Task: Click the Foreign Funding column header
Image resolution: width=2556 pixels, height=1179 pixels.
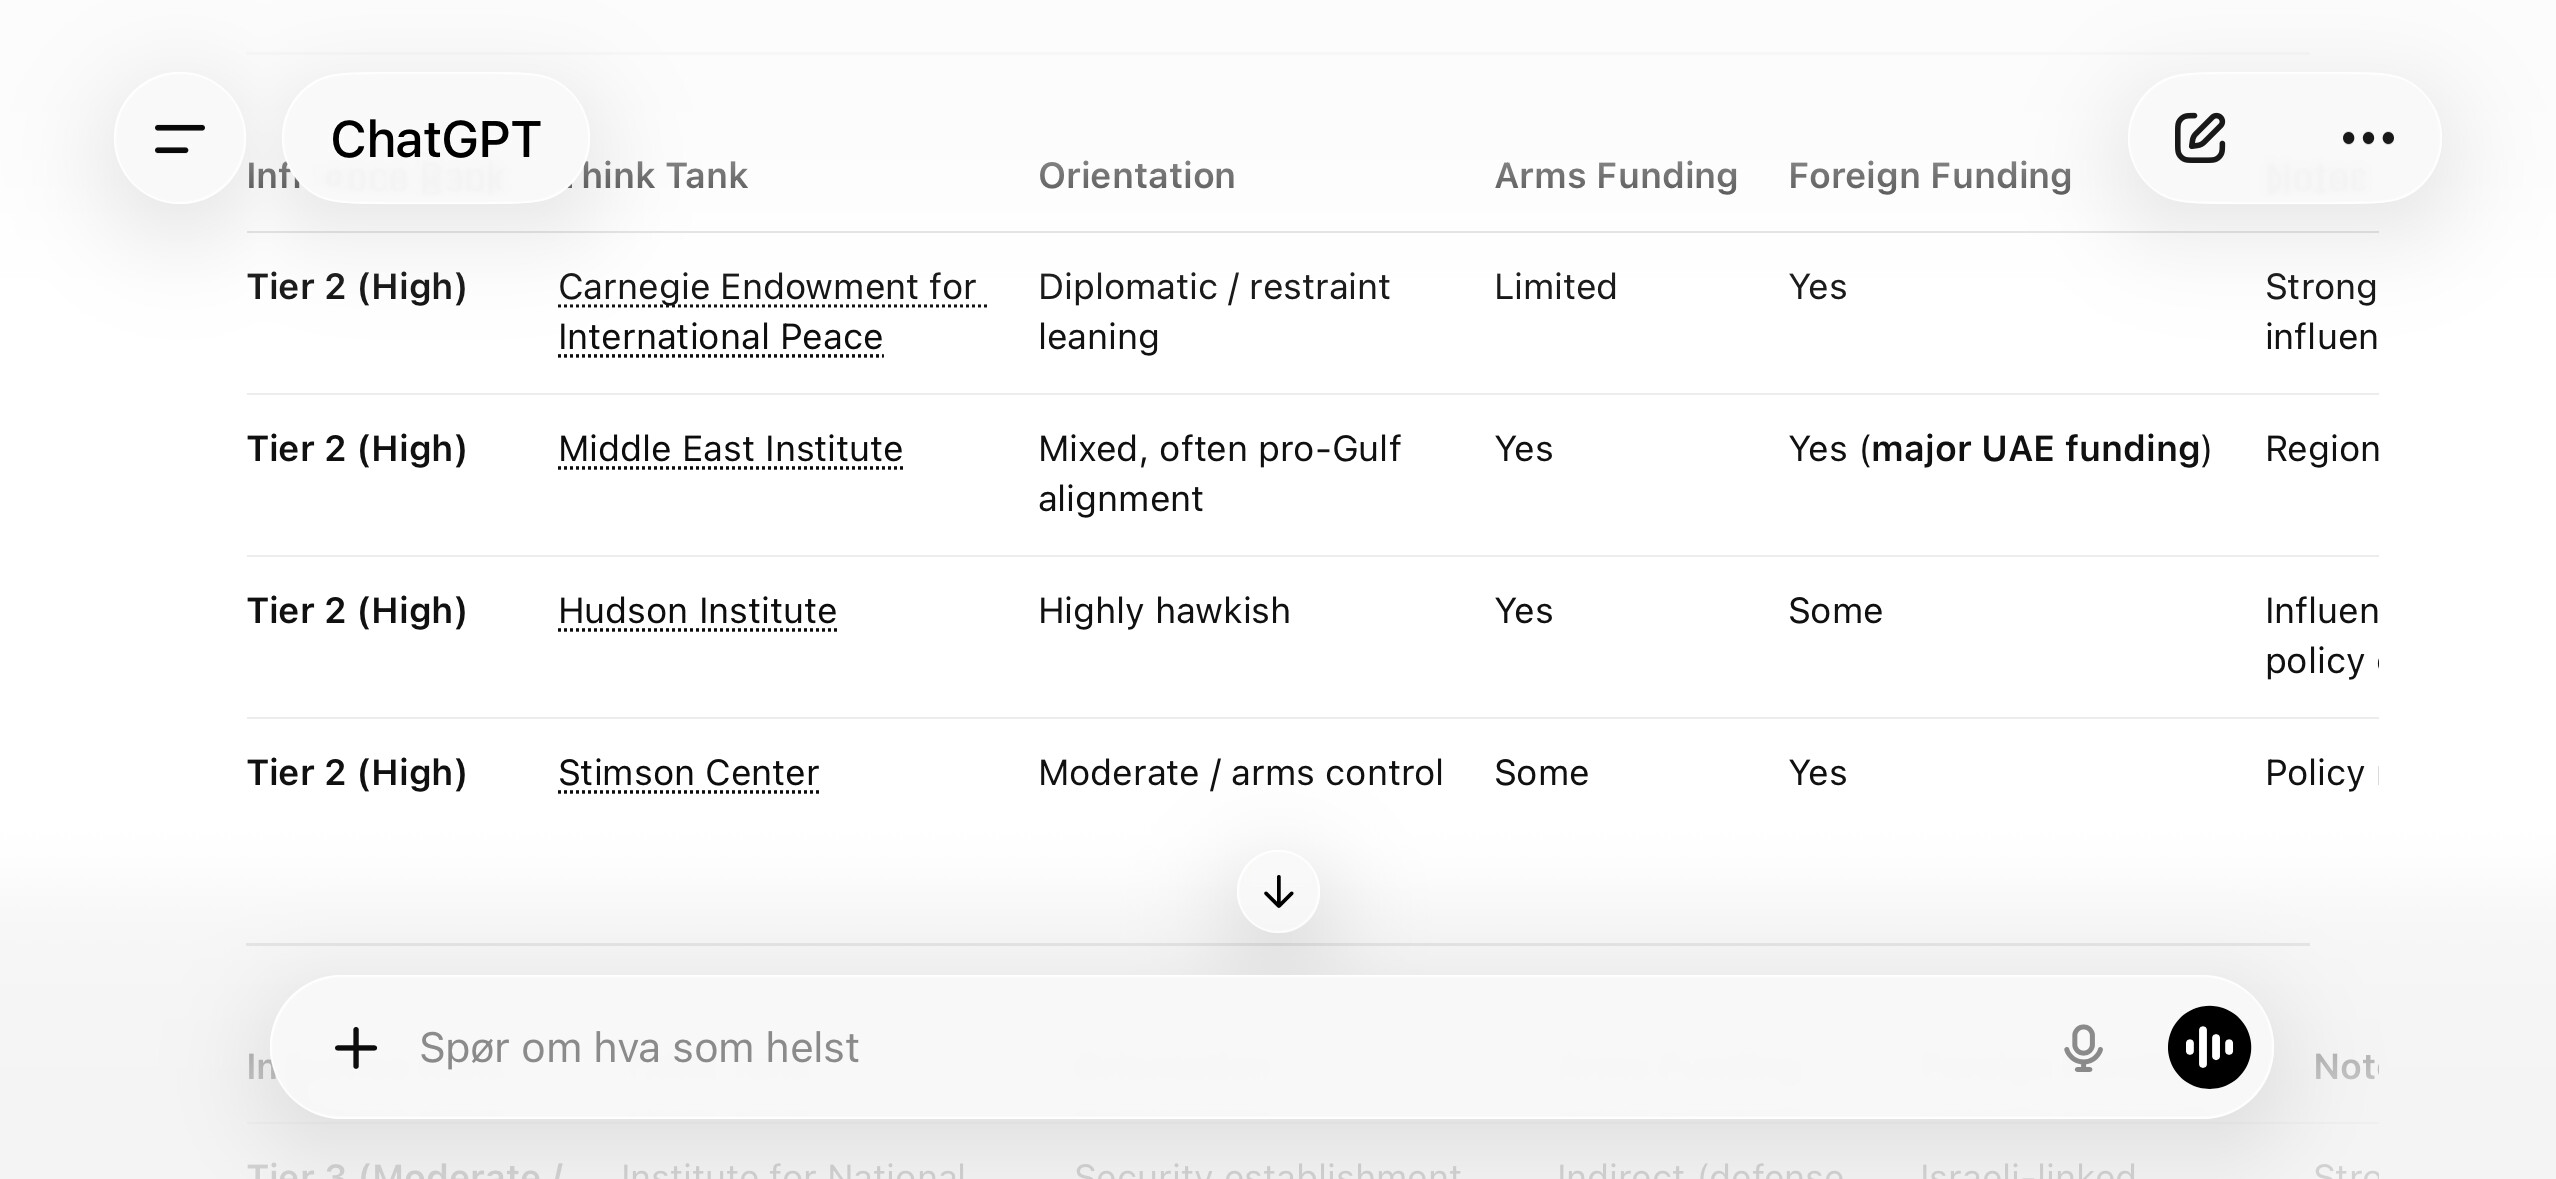Action: click(x=1929, y=176)
